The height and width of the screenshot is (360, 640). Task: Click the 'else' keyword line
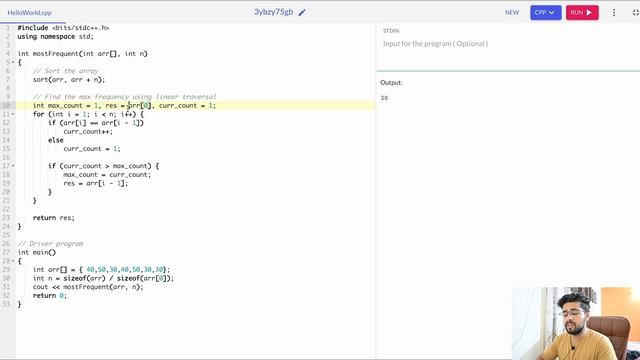(56, 140)
